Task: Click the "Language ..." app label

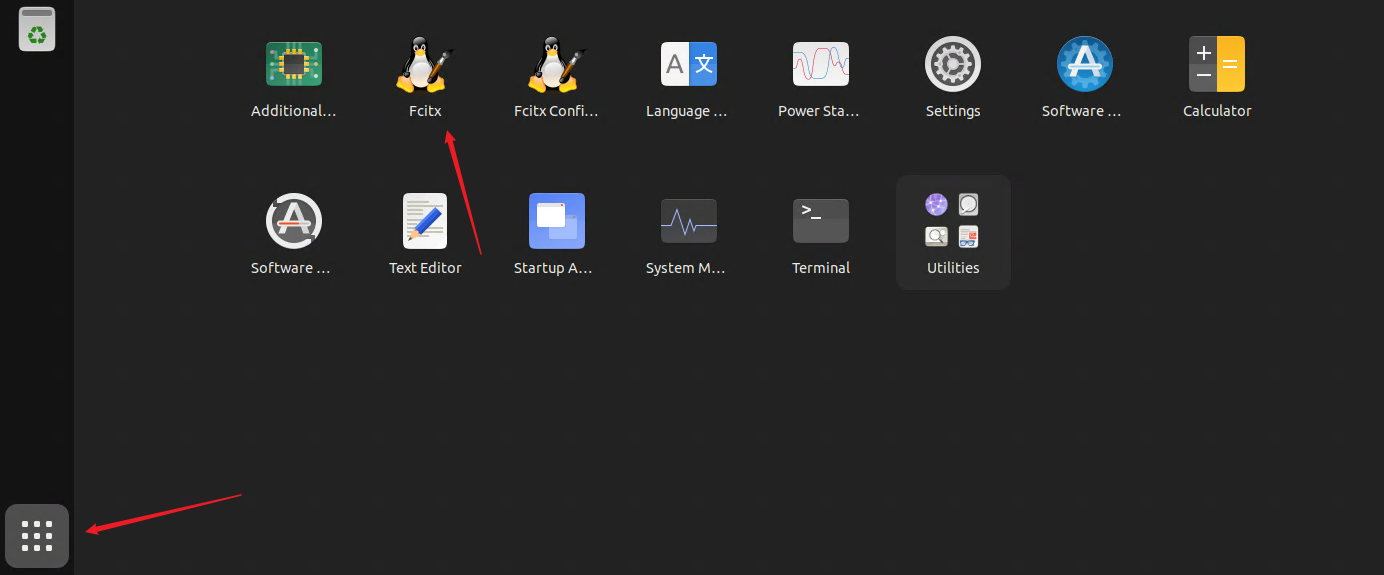Action: [687, 111]
